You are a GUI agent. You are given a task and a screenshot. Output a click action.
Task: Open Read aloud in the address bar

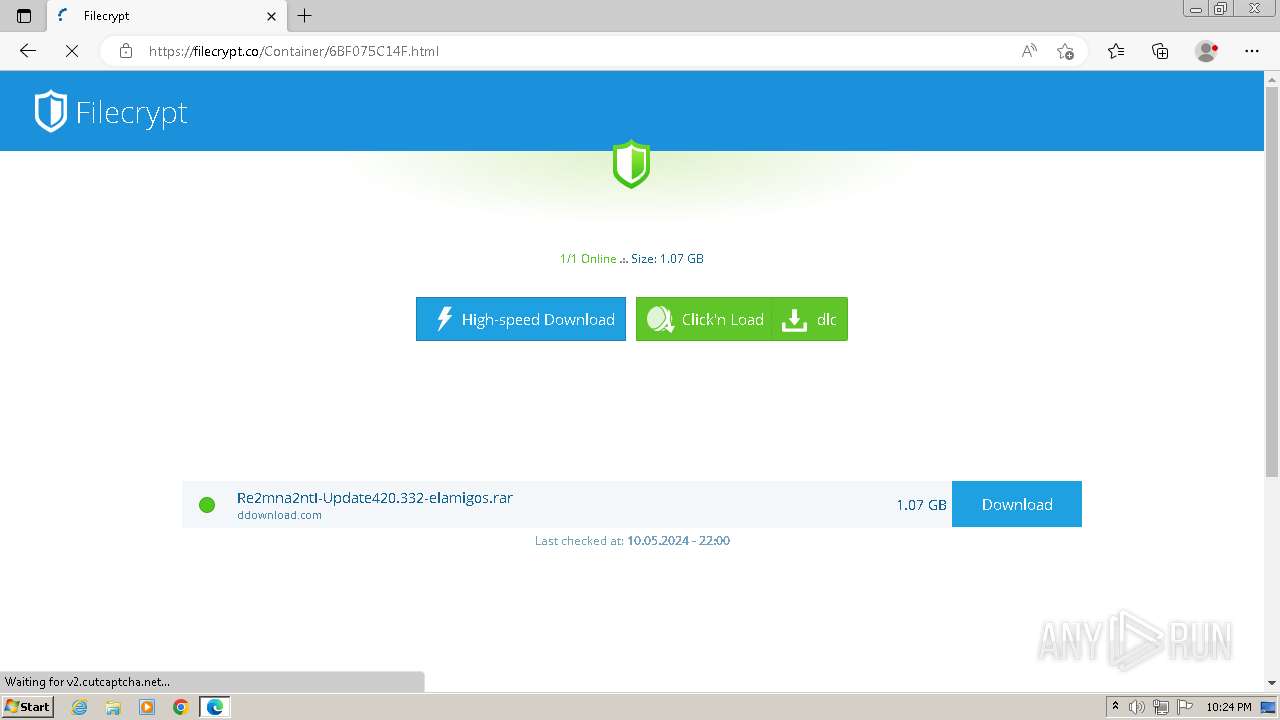point(1029,51)
